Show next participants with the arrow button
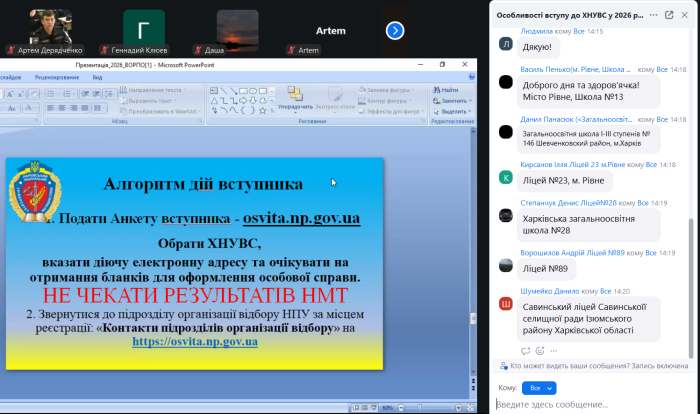Screen dimensions: 700x414 (395, 30)
